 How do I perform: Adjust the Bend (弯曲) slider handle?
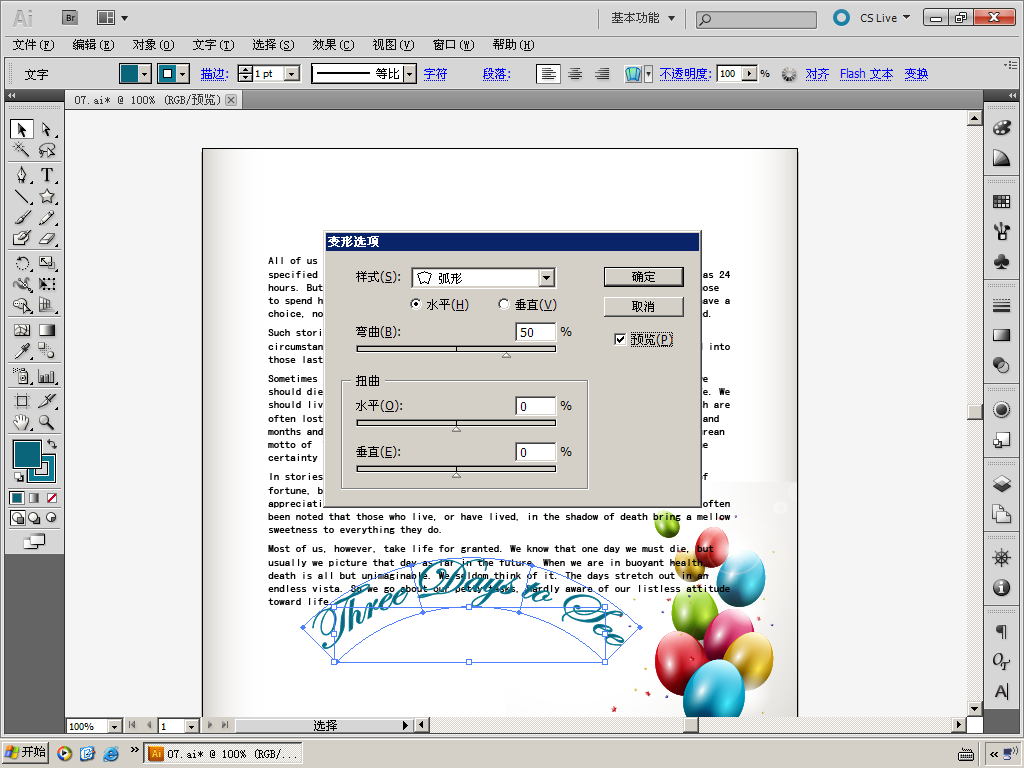click(x=506, y=355)
